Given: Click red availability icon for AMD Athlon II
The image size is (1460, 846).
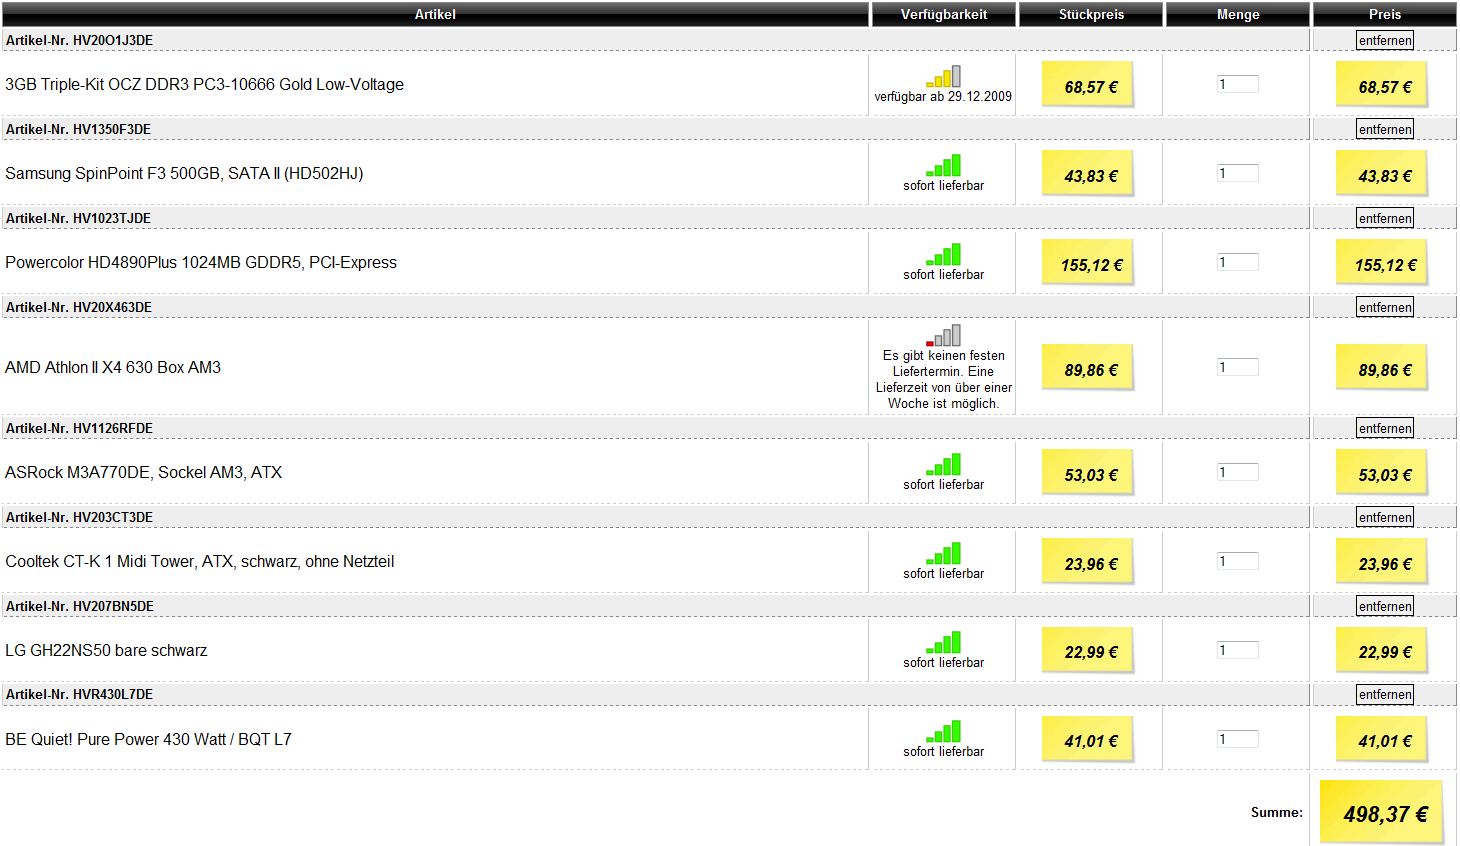Looking at the screenshot, I should tap(943, 335).
